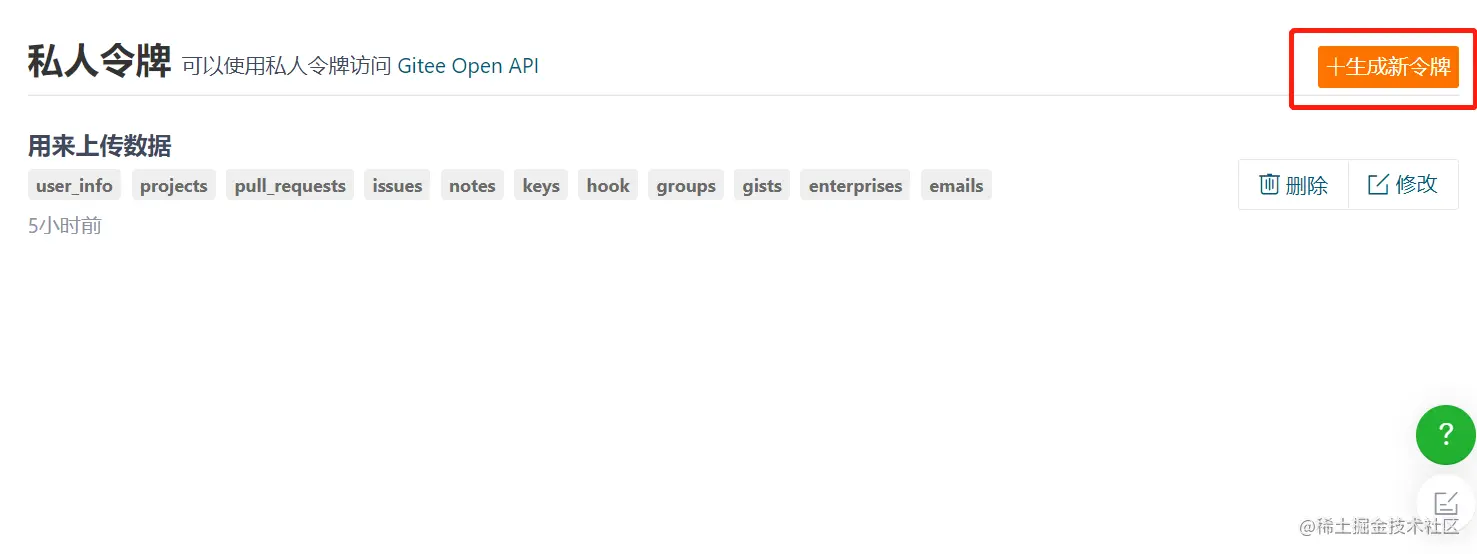Viewport: 1477px width, 554px height.
Task: Click the 用来上传数据 token title
Action: (99, 146)
